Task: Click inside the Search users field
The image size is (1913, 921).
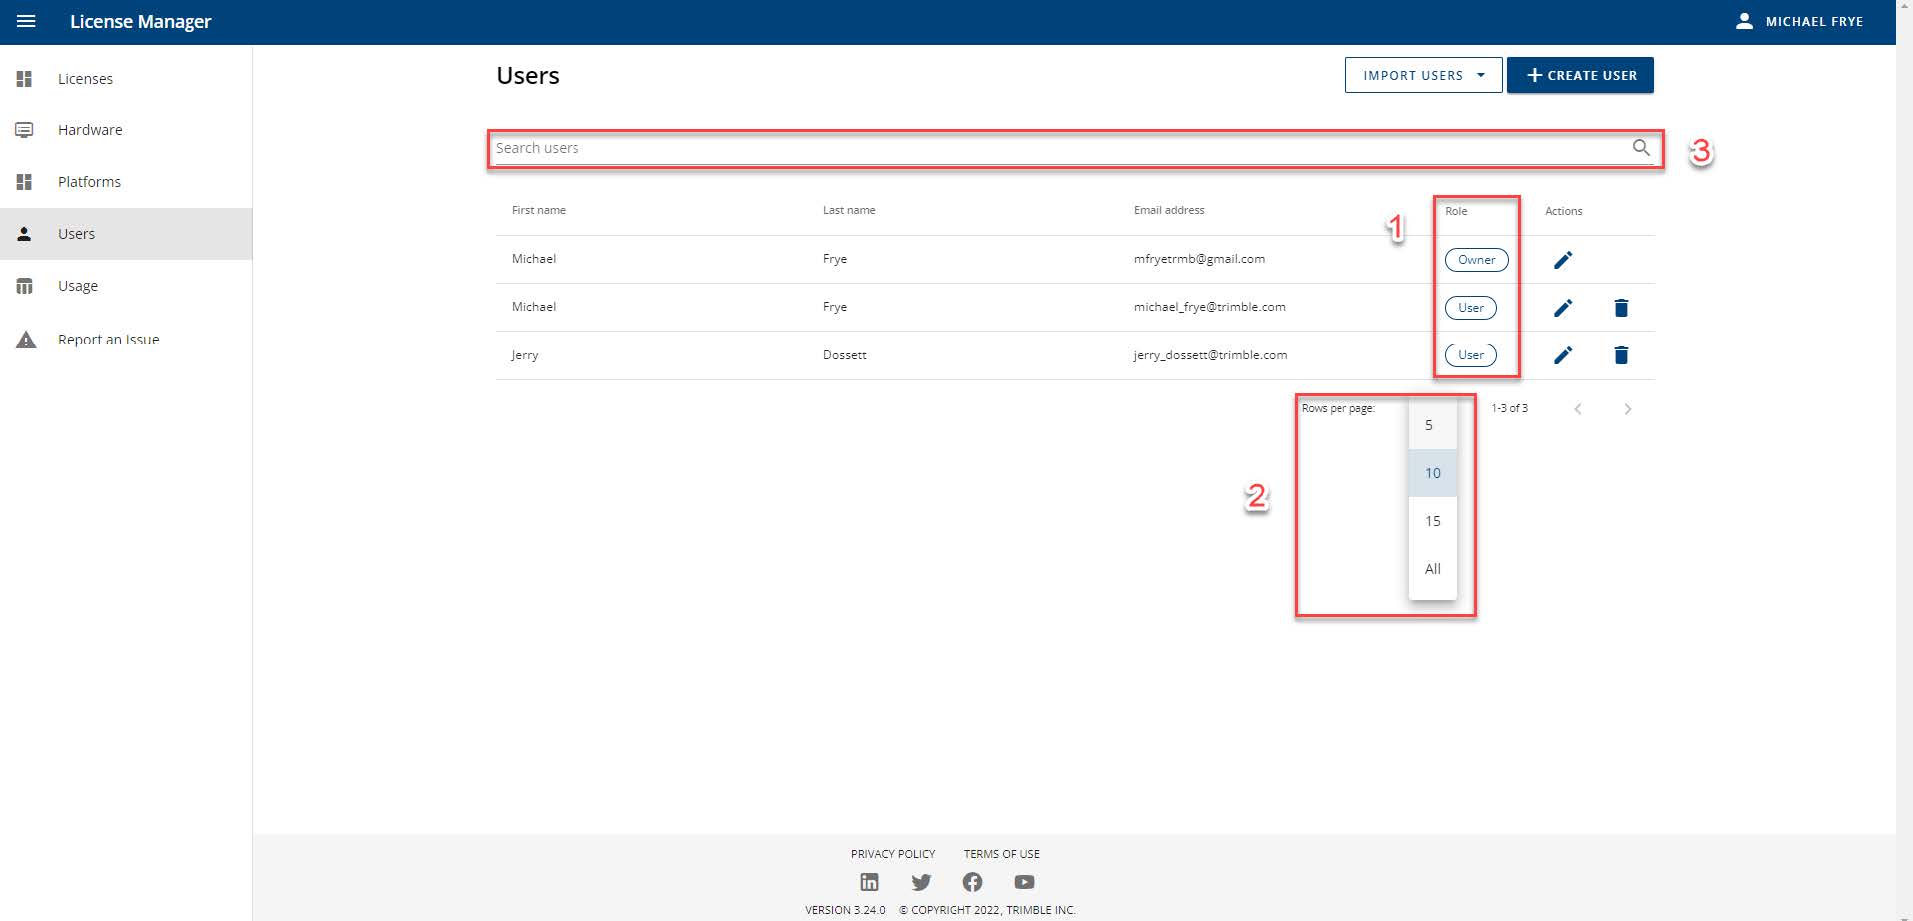Action: tap(900, 148)
